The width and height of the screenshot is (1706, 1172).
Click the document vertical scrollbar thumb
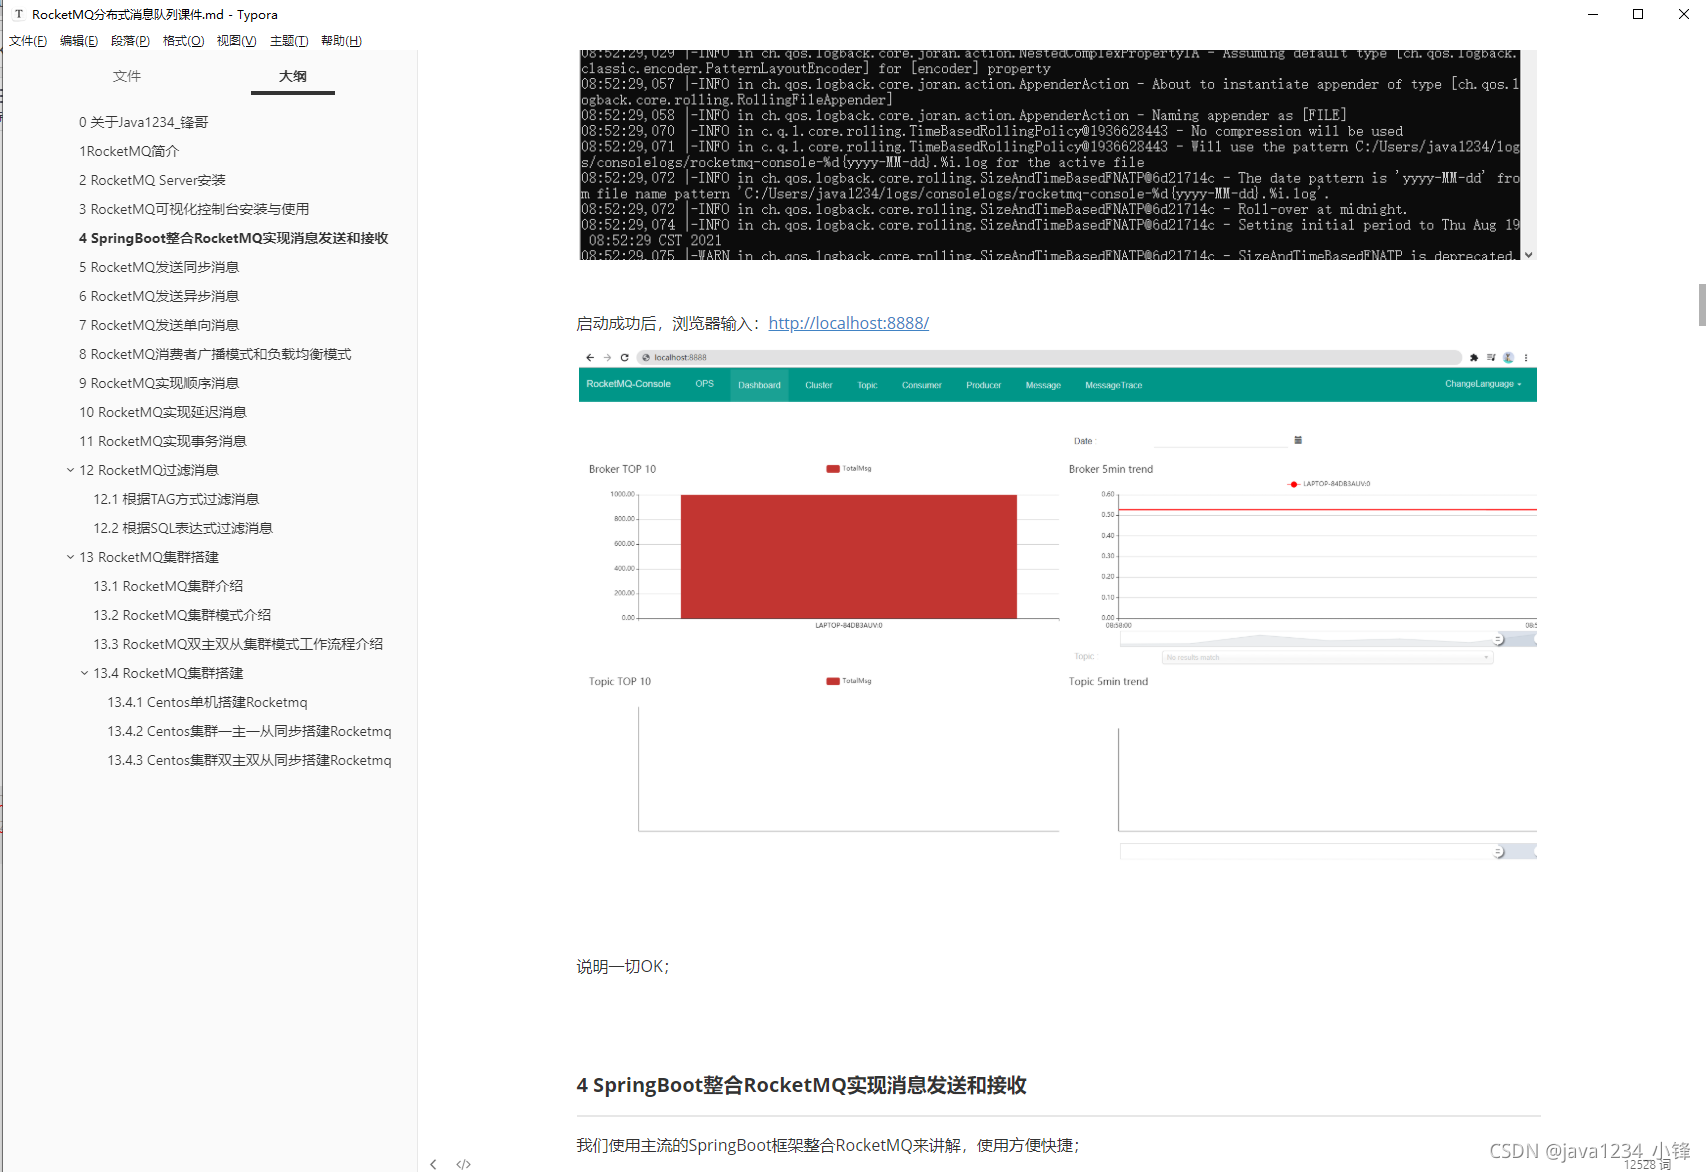click(1702, 305)
